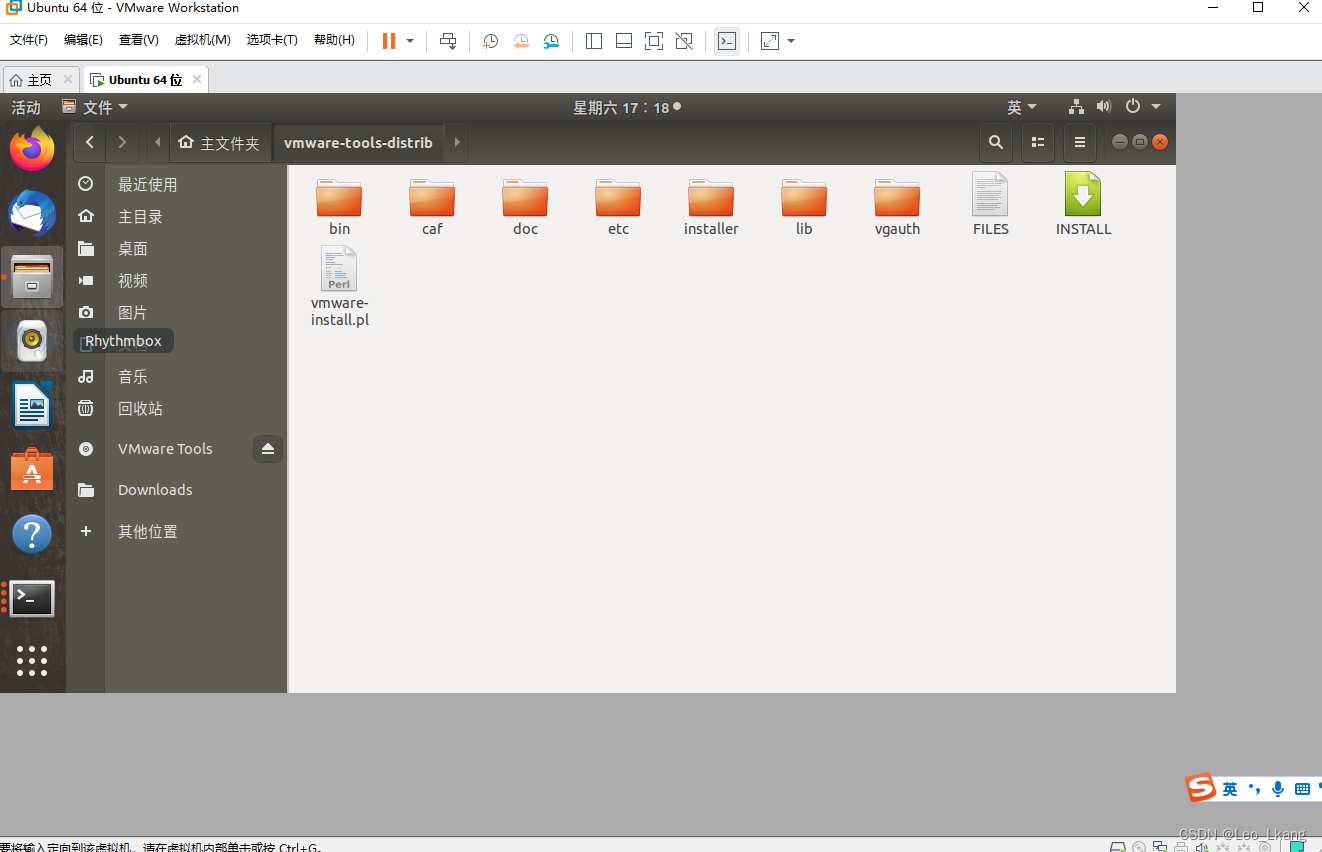
Task: Open the Files hamburger menu
Action: [x=1080, y=143]
